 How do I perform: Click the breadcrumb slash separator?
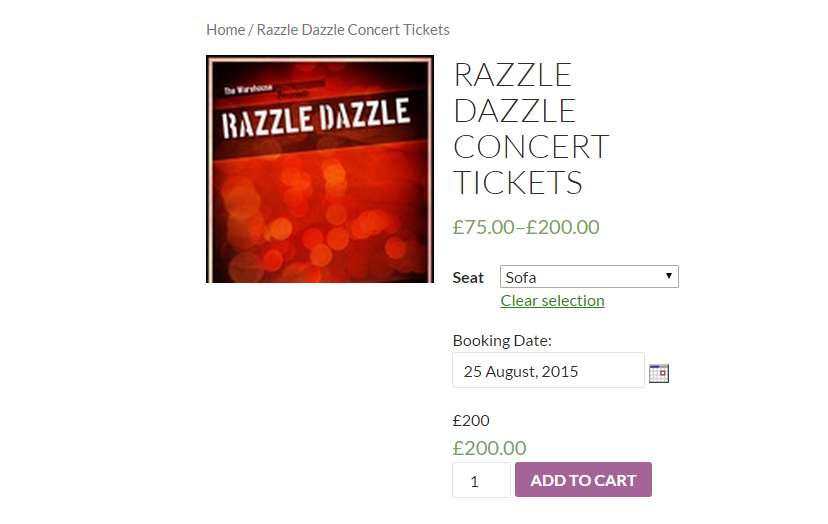(251, 30)
